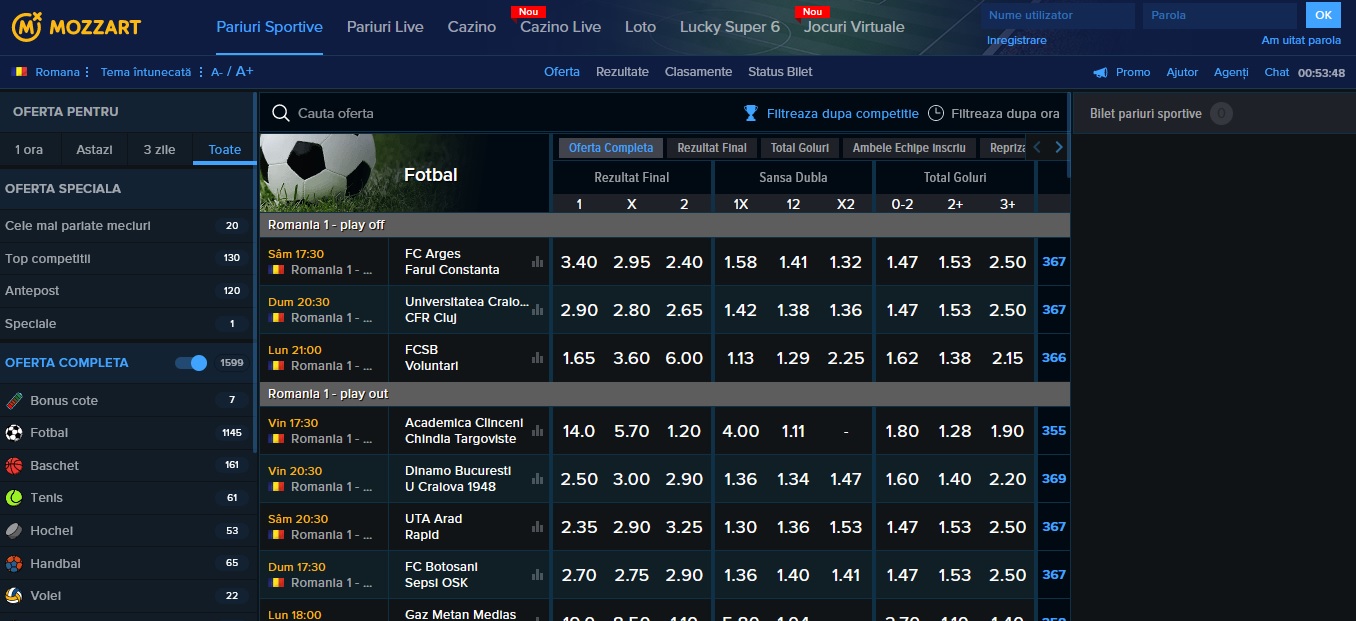
Task: Click the Tenis ball icon
Action: pyautogui.click(x=14, y=497)
